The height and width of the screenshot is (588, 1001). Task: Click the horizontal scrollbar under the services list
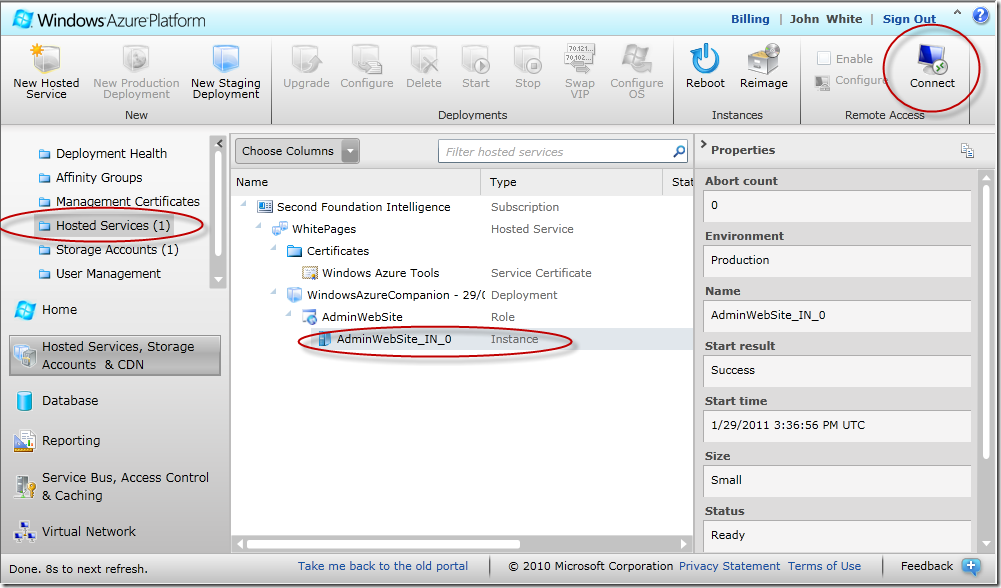[383, 545]
